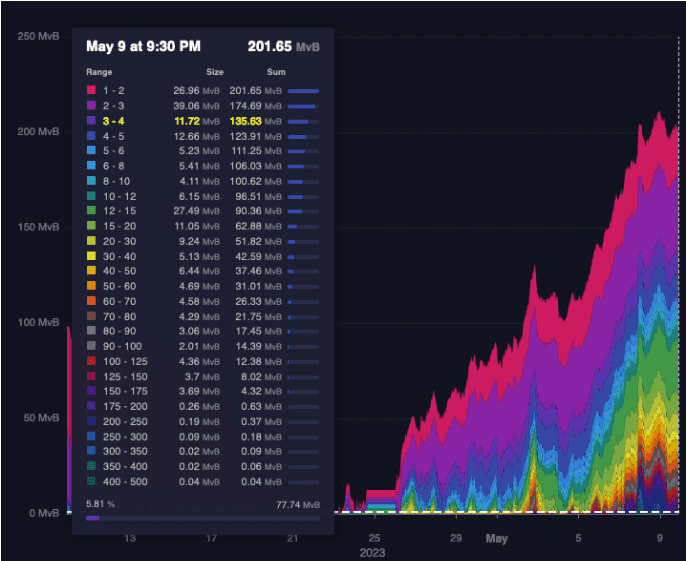The image size is (686, 561).
Task: Click the highlighted 3 - 4 range swatch
Action: 91,121
